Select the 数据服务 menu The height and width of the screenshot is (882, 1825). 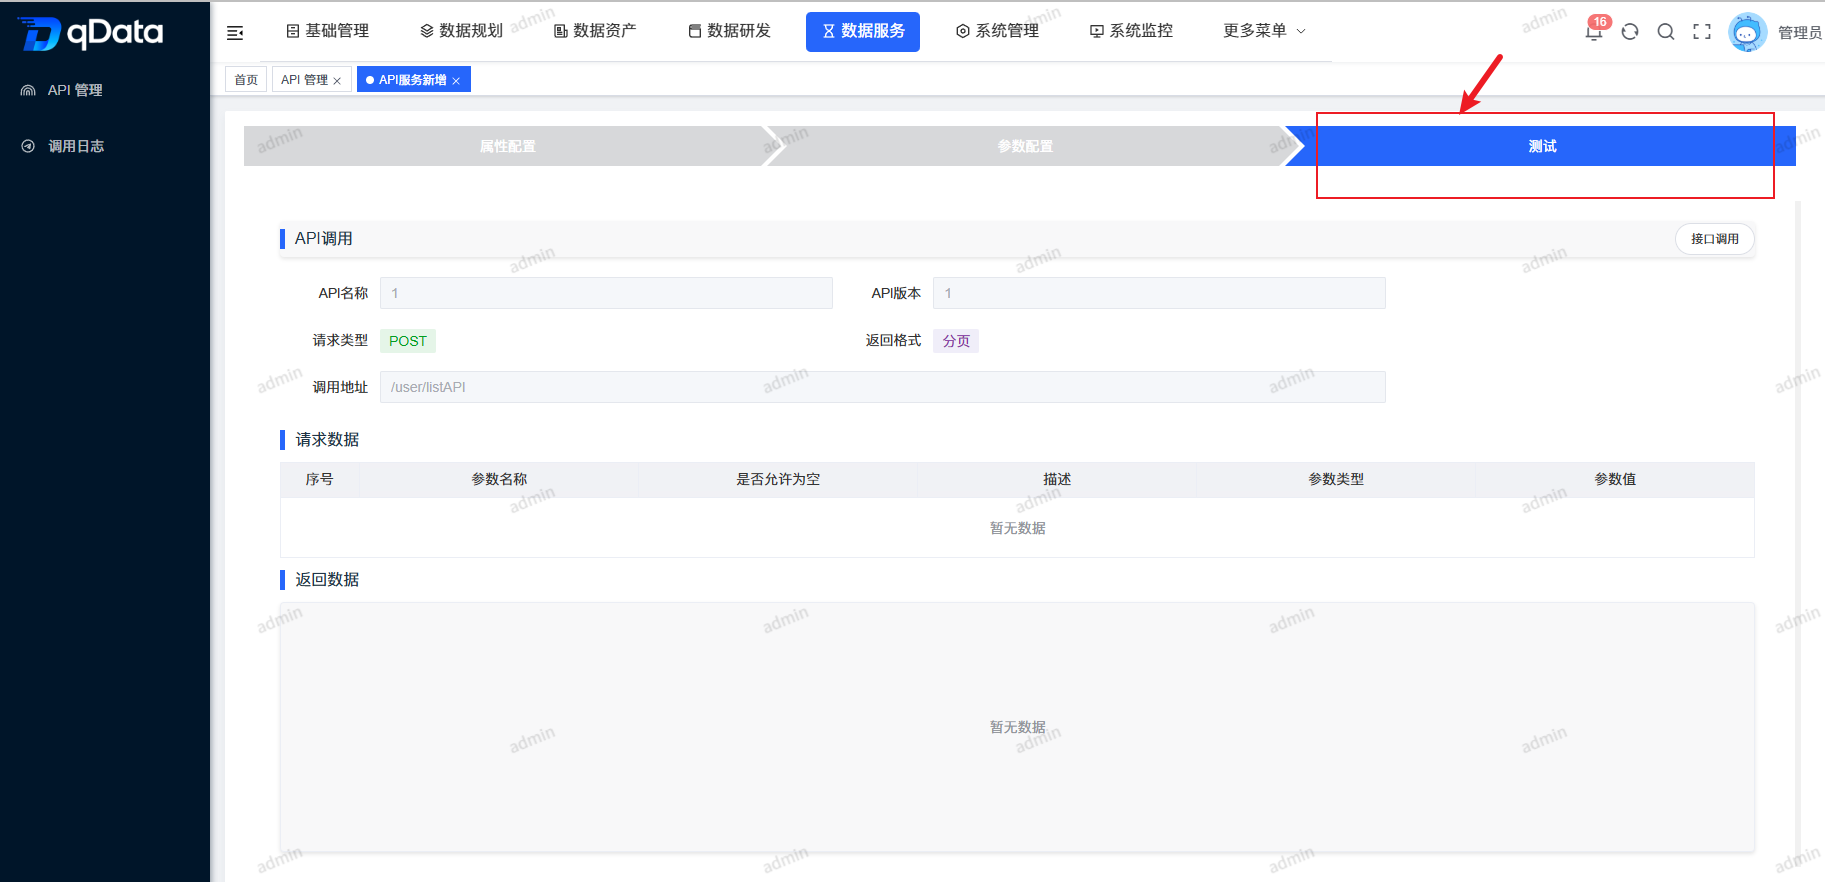point(863,31)
